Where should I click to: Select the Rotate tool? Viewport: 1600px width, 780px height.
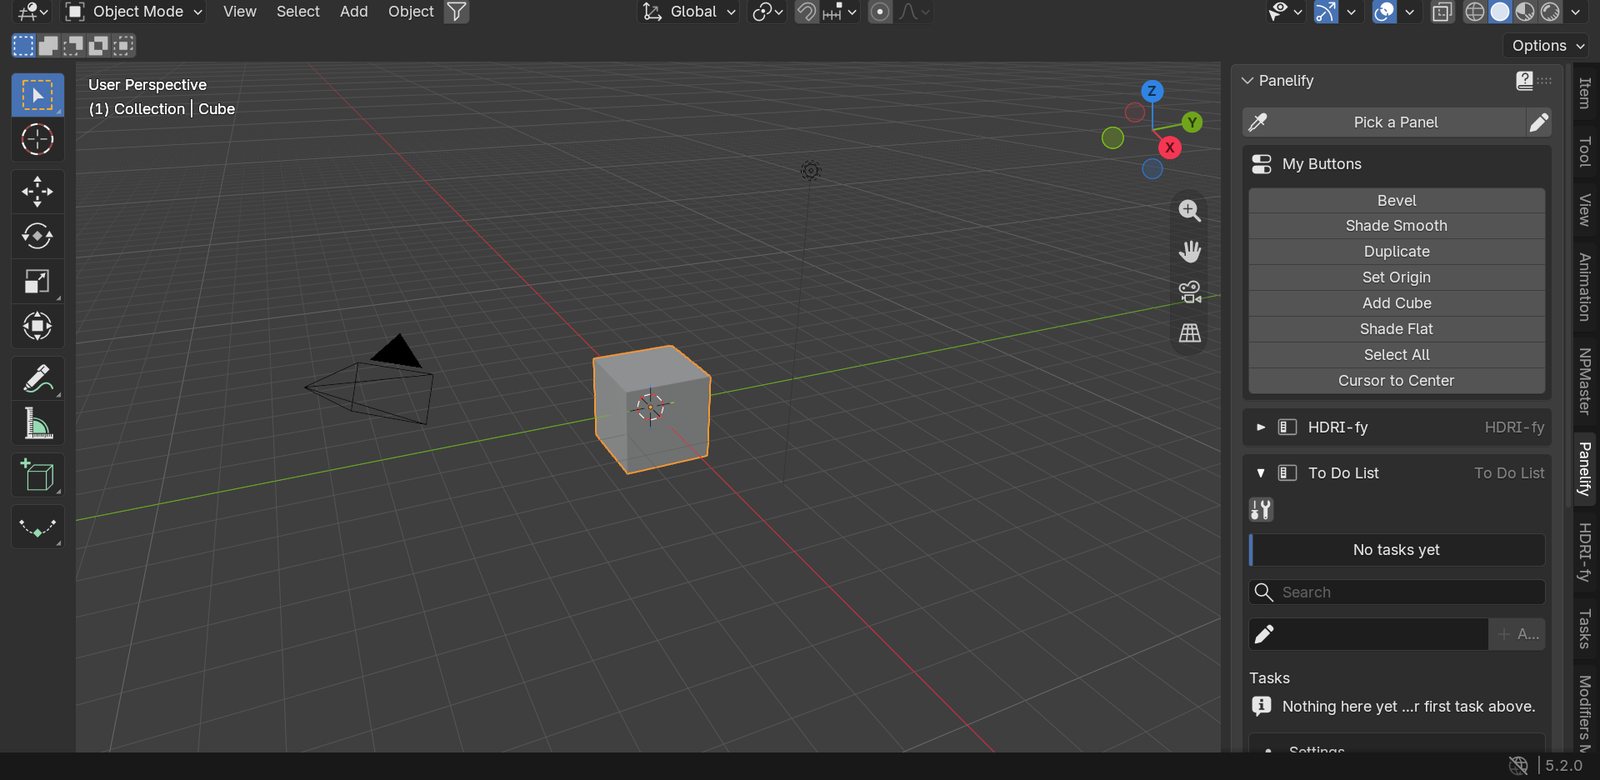coord(38,236)
